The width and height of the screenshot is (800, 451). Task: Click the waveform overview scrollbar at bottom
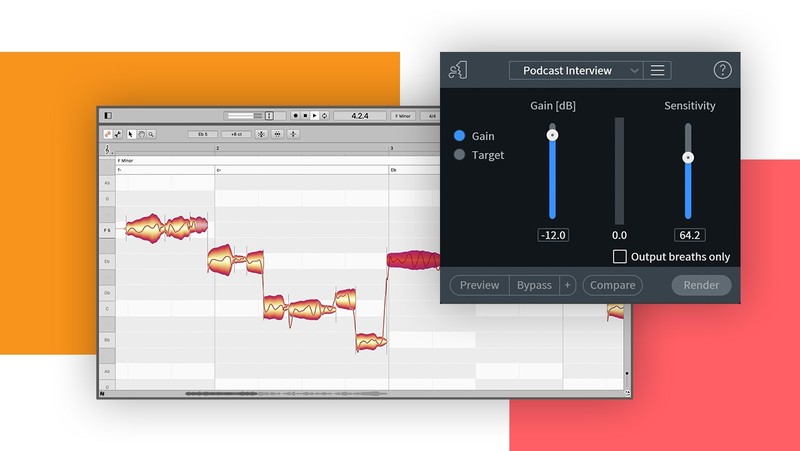point(286,393)
